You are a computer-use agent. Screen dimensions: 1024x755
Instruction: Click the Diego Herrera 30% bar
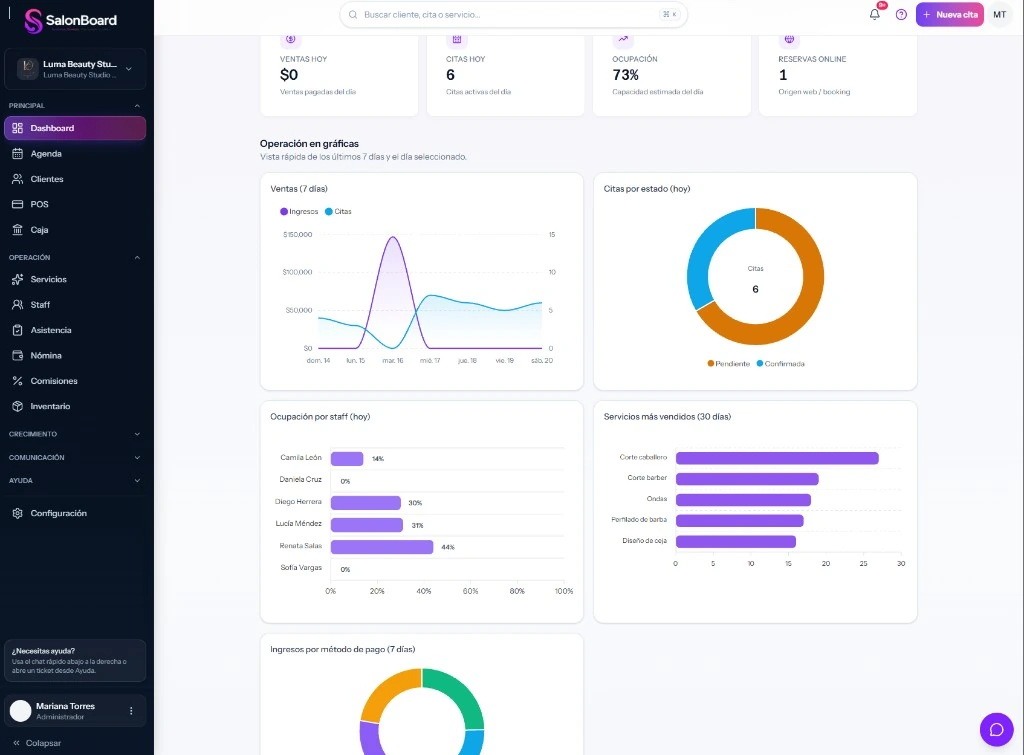pyautogui.click(x=366, y=503)
